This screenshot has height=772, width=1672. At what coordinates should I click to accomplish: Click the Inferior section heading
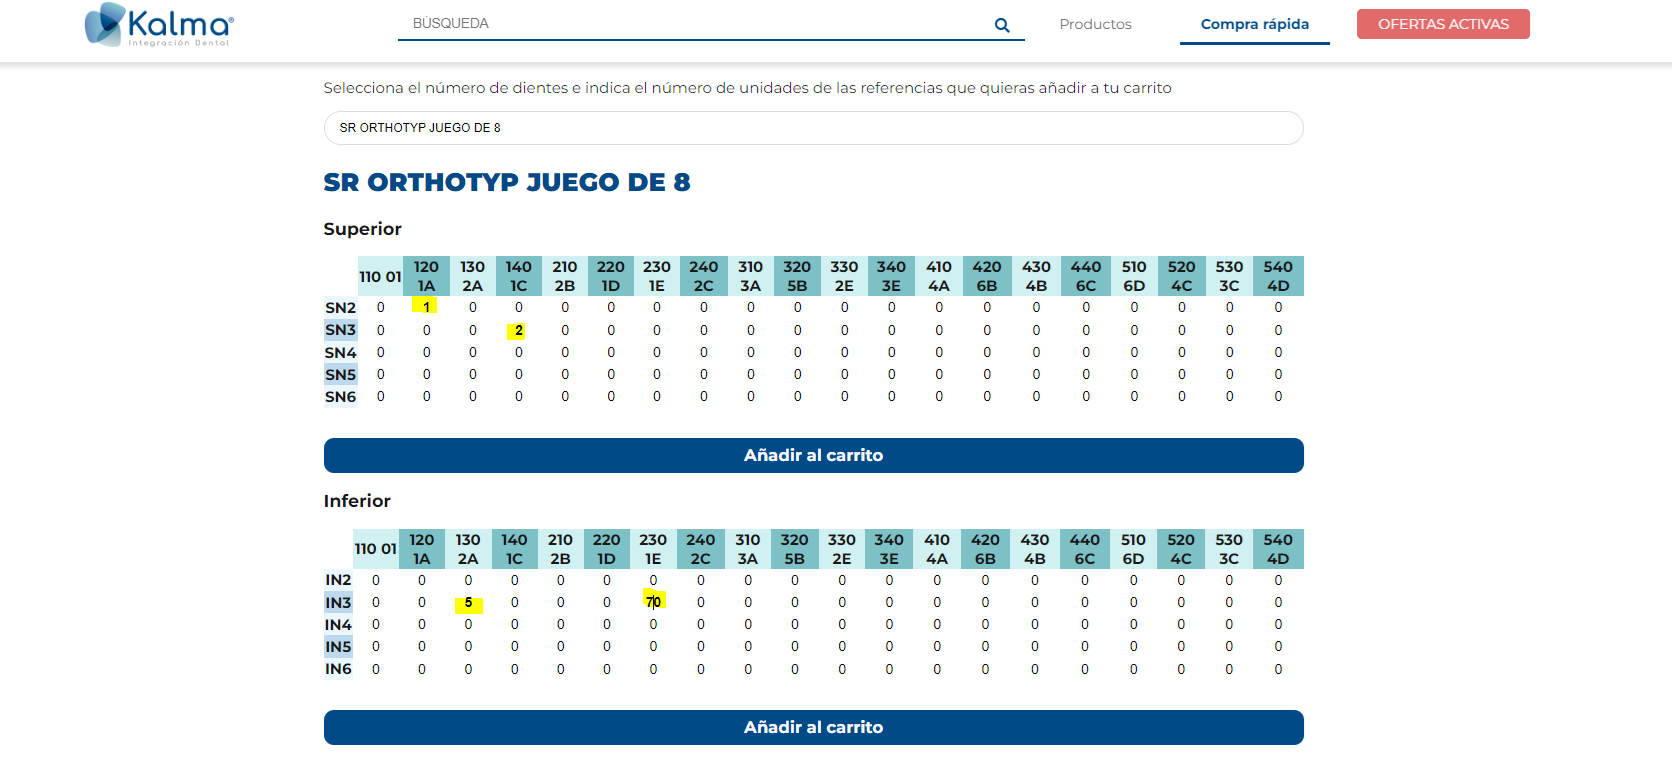tap(357, 501)
